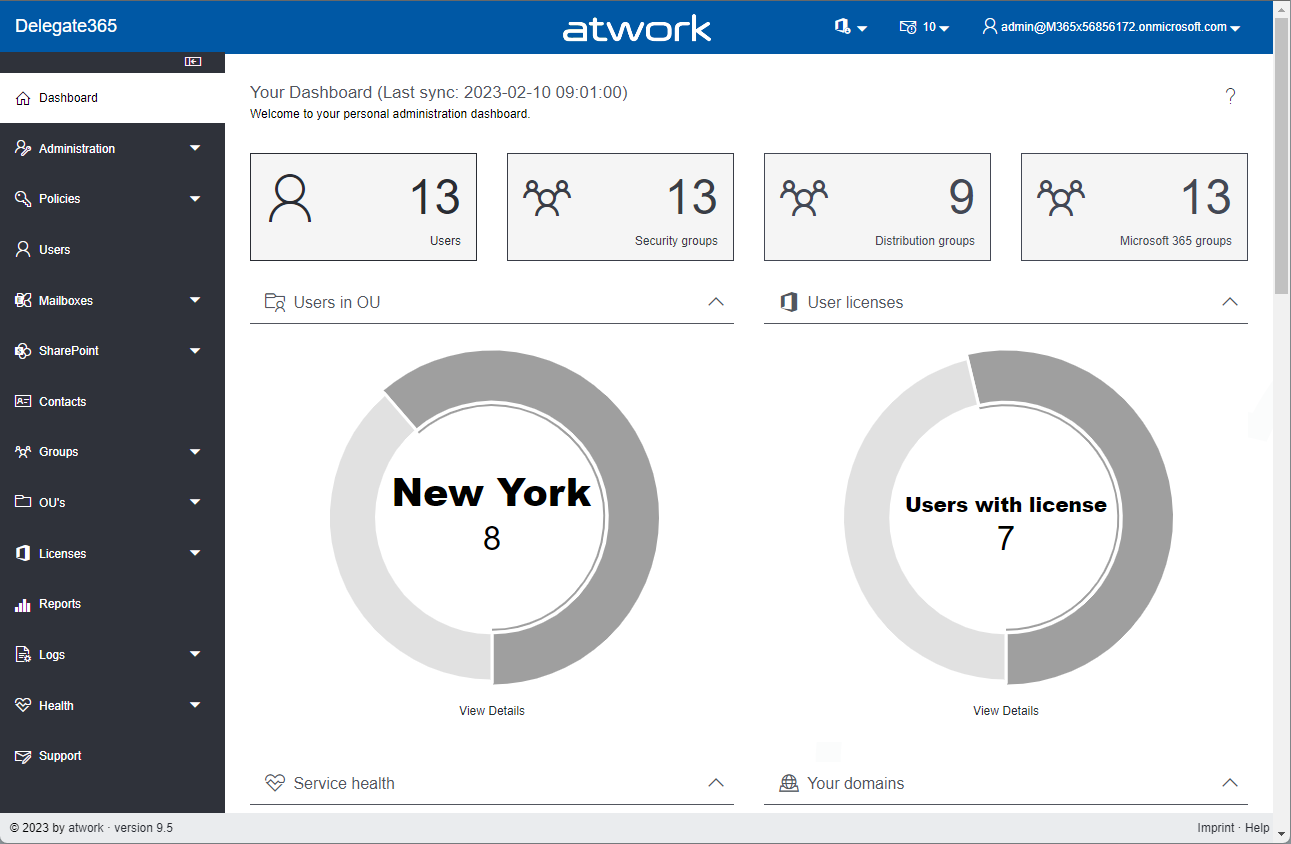Screen dimensions: 1291x844
Task: Collapse the User licenses panel
Action: coord(1230,302)
